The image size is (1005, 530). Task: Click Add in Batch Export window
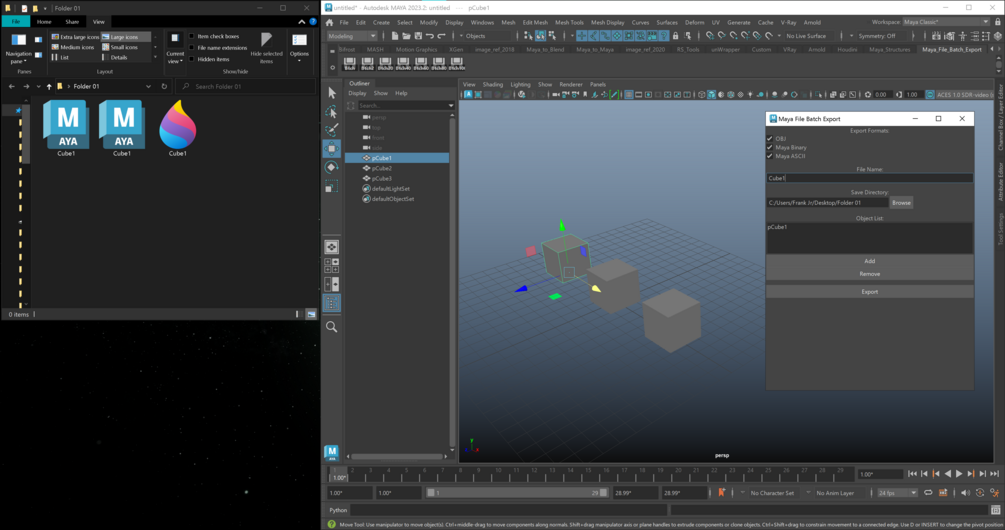pyautogui.click(x=869, y=261)
